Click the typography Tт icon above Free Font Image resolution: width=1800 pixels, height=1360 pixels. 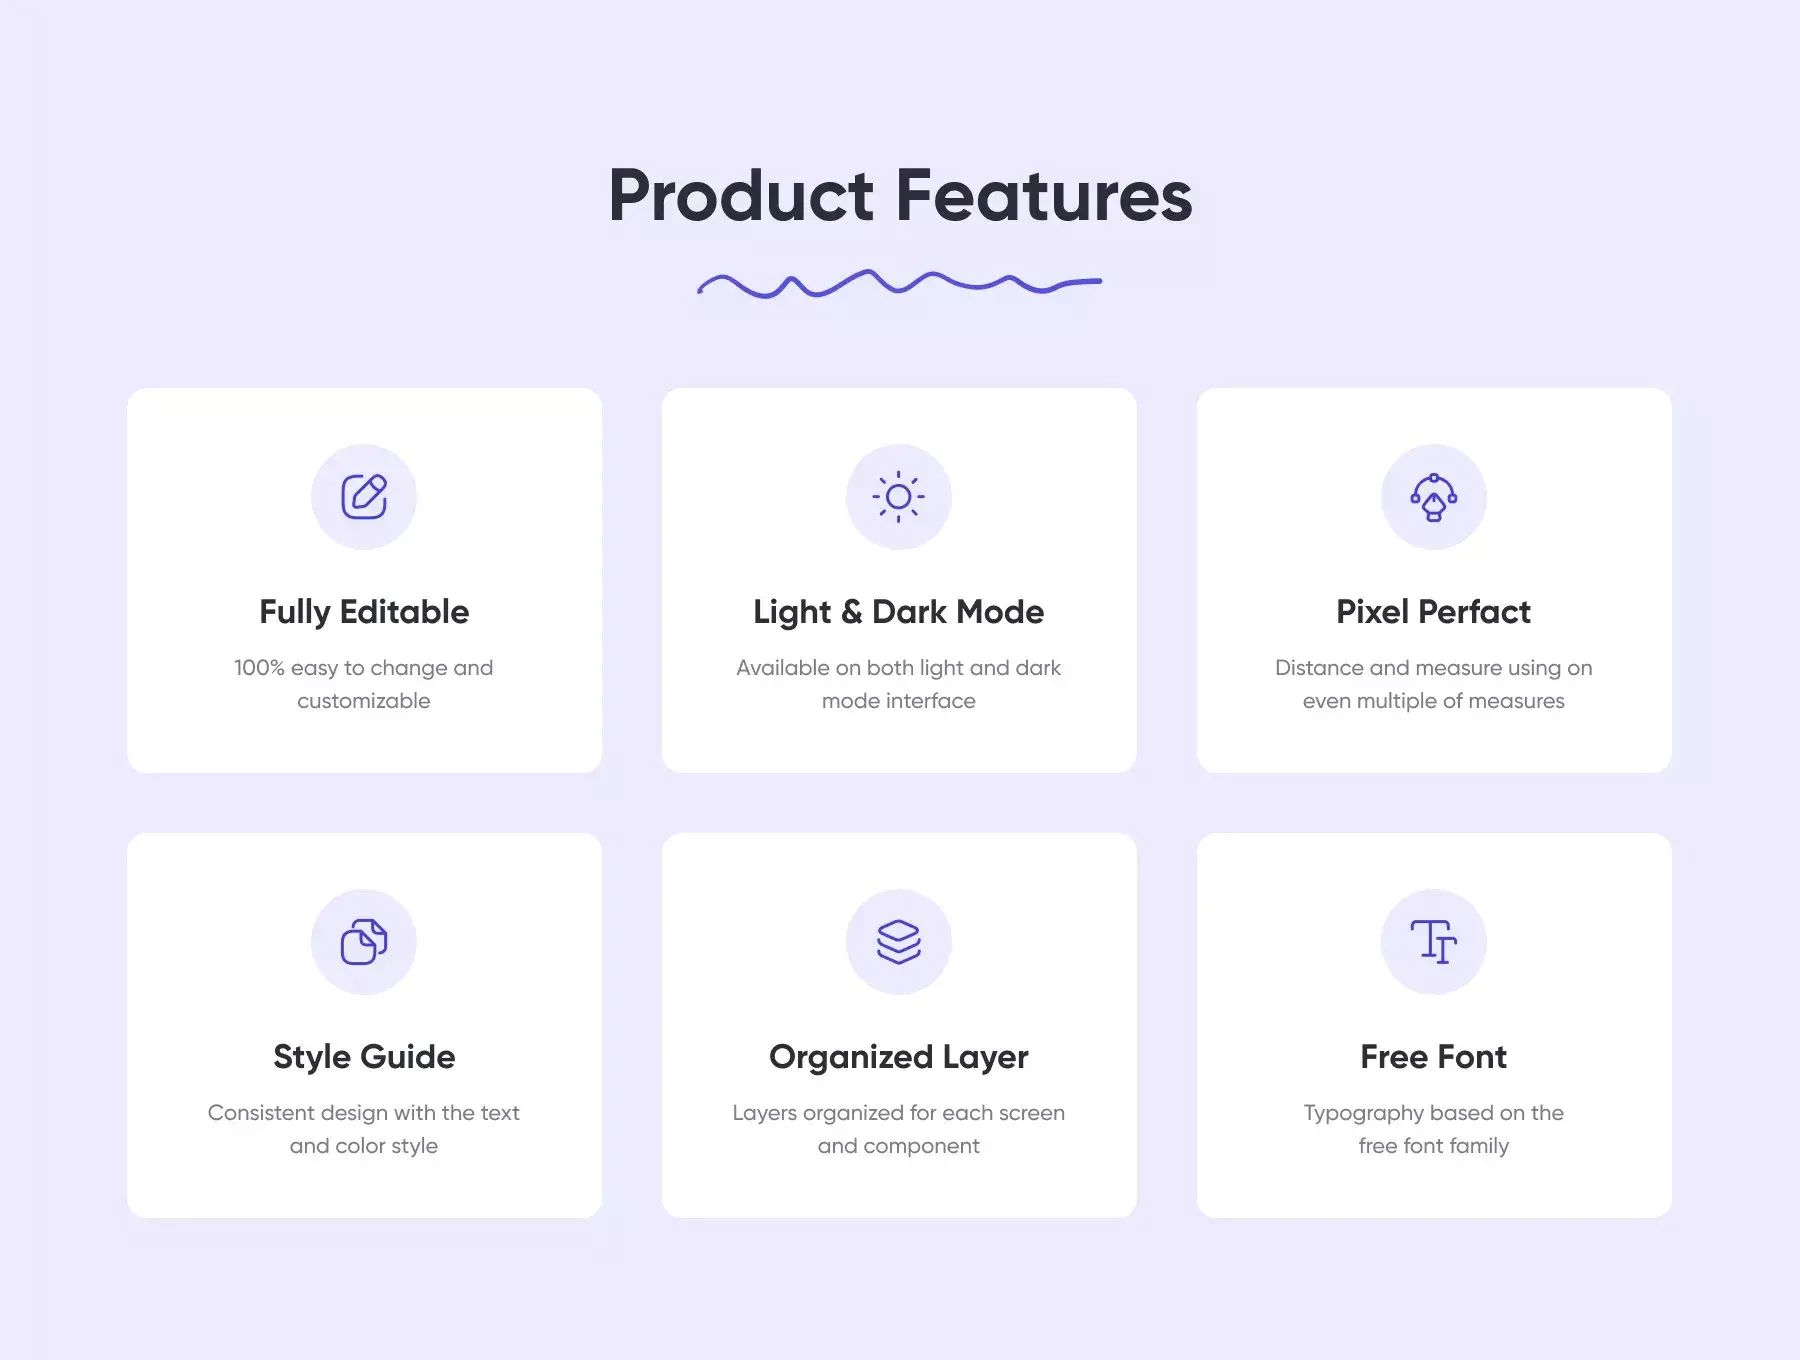click(x=1433, y=941)
